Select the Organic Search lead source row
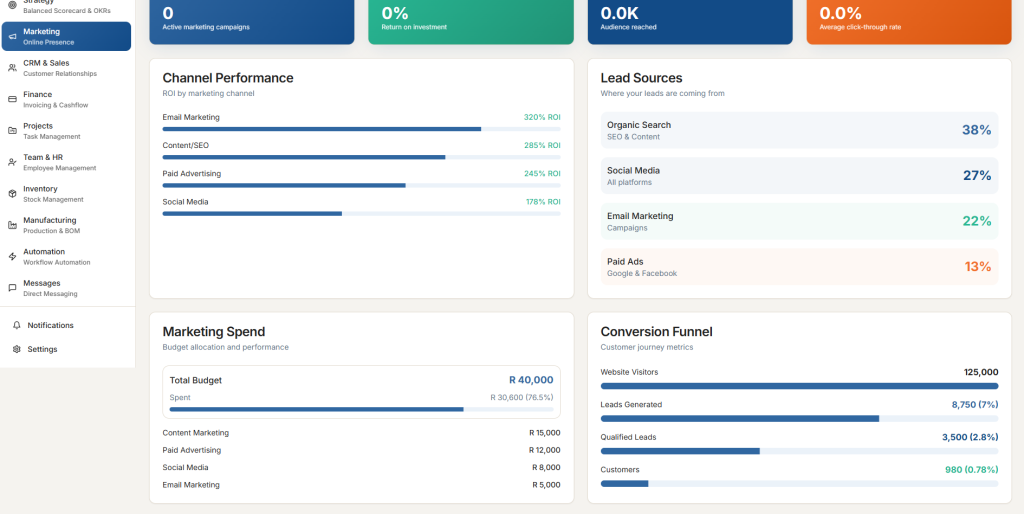Image resolution: width=1024 pixels, height=514 pixels. tap(798, 130)
